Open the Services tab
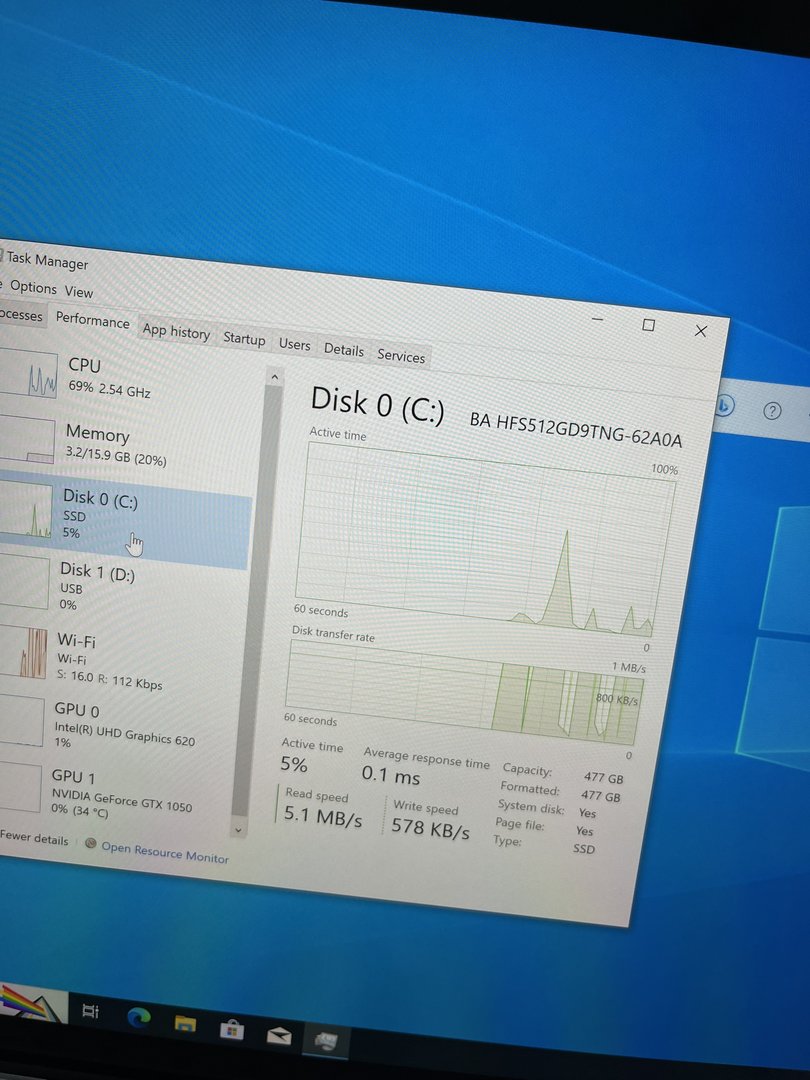This screenshot has height=1080, width=810. pos(401,356)
